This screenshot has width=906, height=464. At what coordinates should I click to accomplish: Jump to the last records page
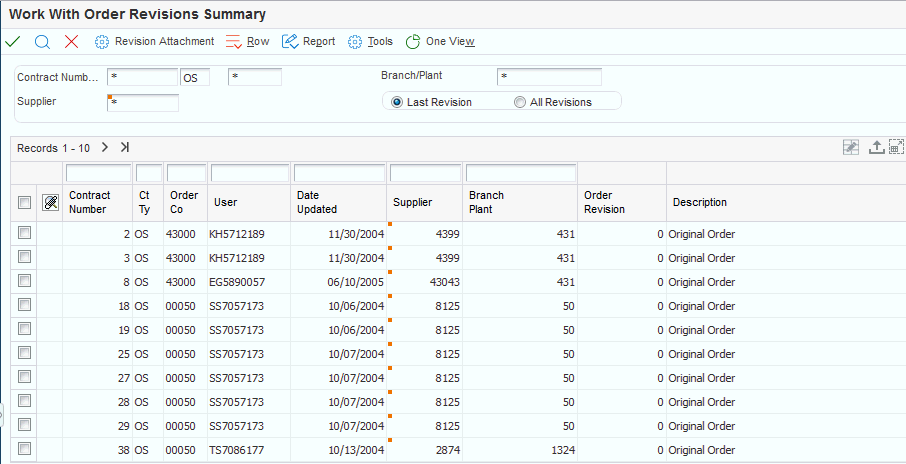click(124, 147)
